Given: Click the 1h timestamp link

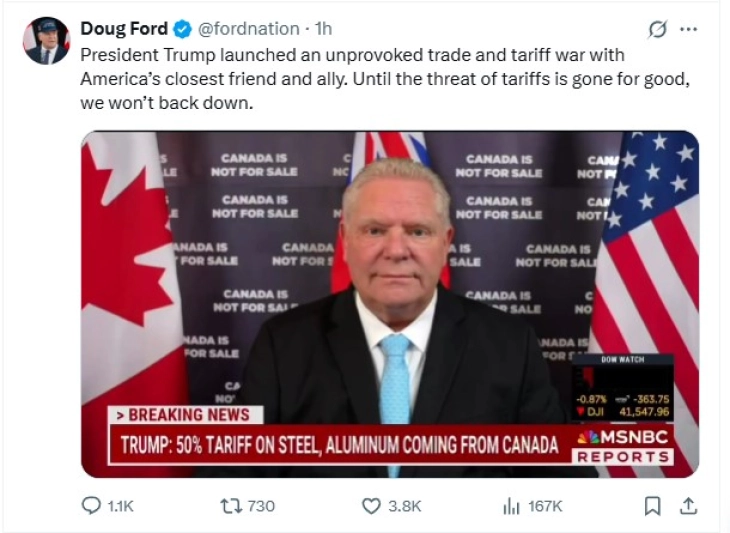Looking at the screenshot, I should tap(323, 29).
